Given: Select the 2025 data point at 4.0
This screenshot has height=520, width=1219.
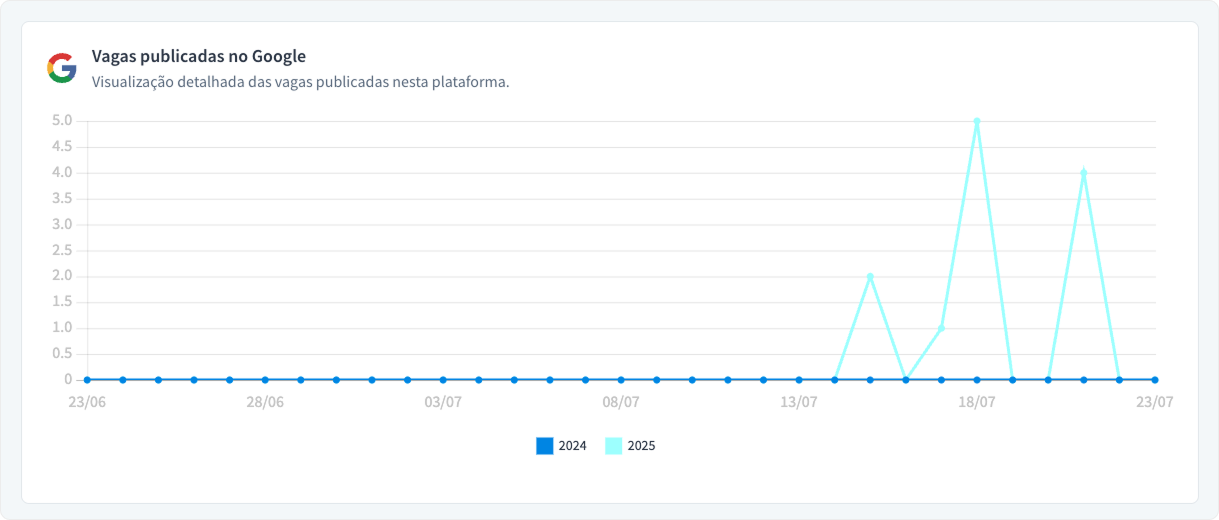Looking at the screenshot, I should (1083, 172).
